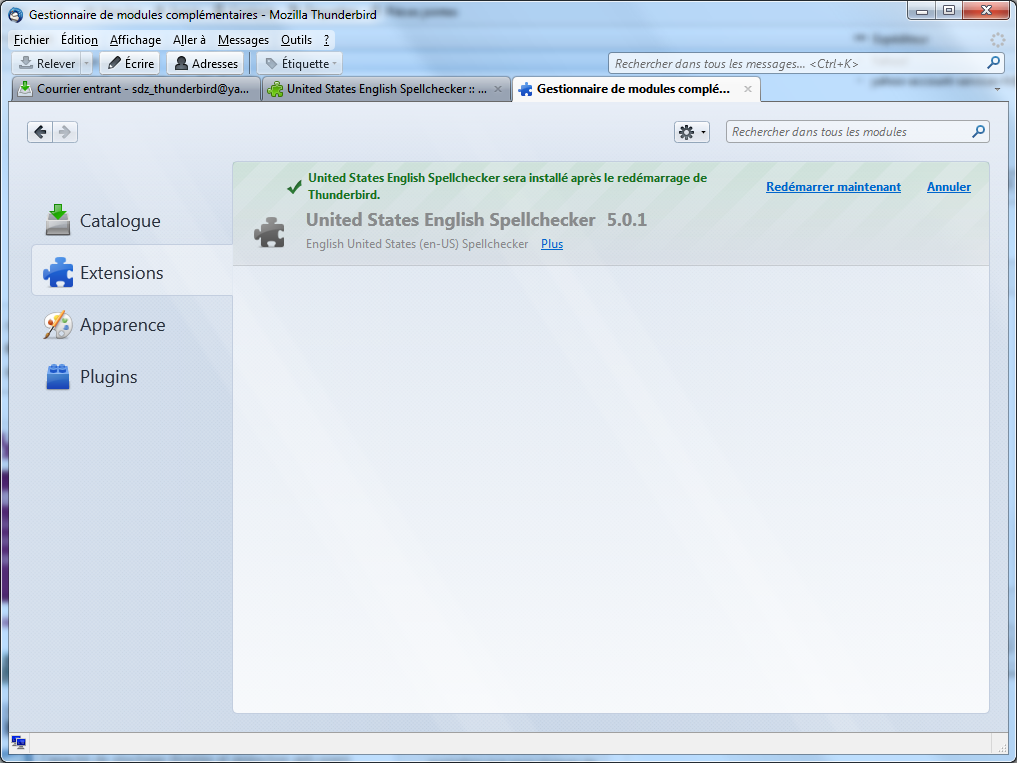Click the Catalogue download icon

click(x=58, y=219)
